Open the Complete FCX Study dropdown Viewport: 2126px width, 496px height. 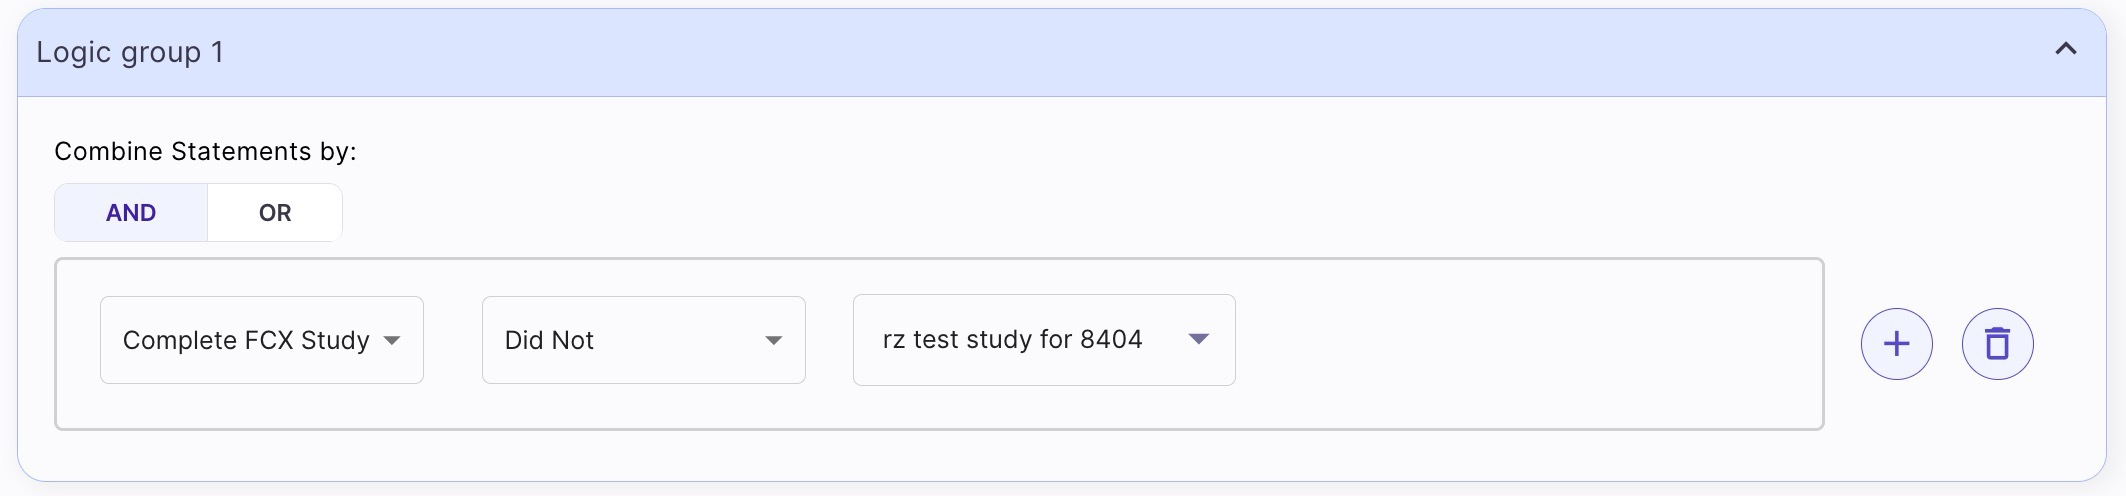click(262, 340)
